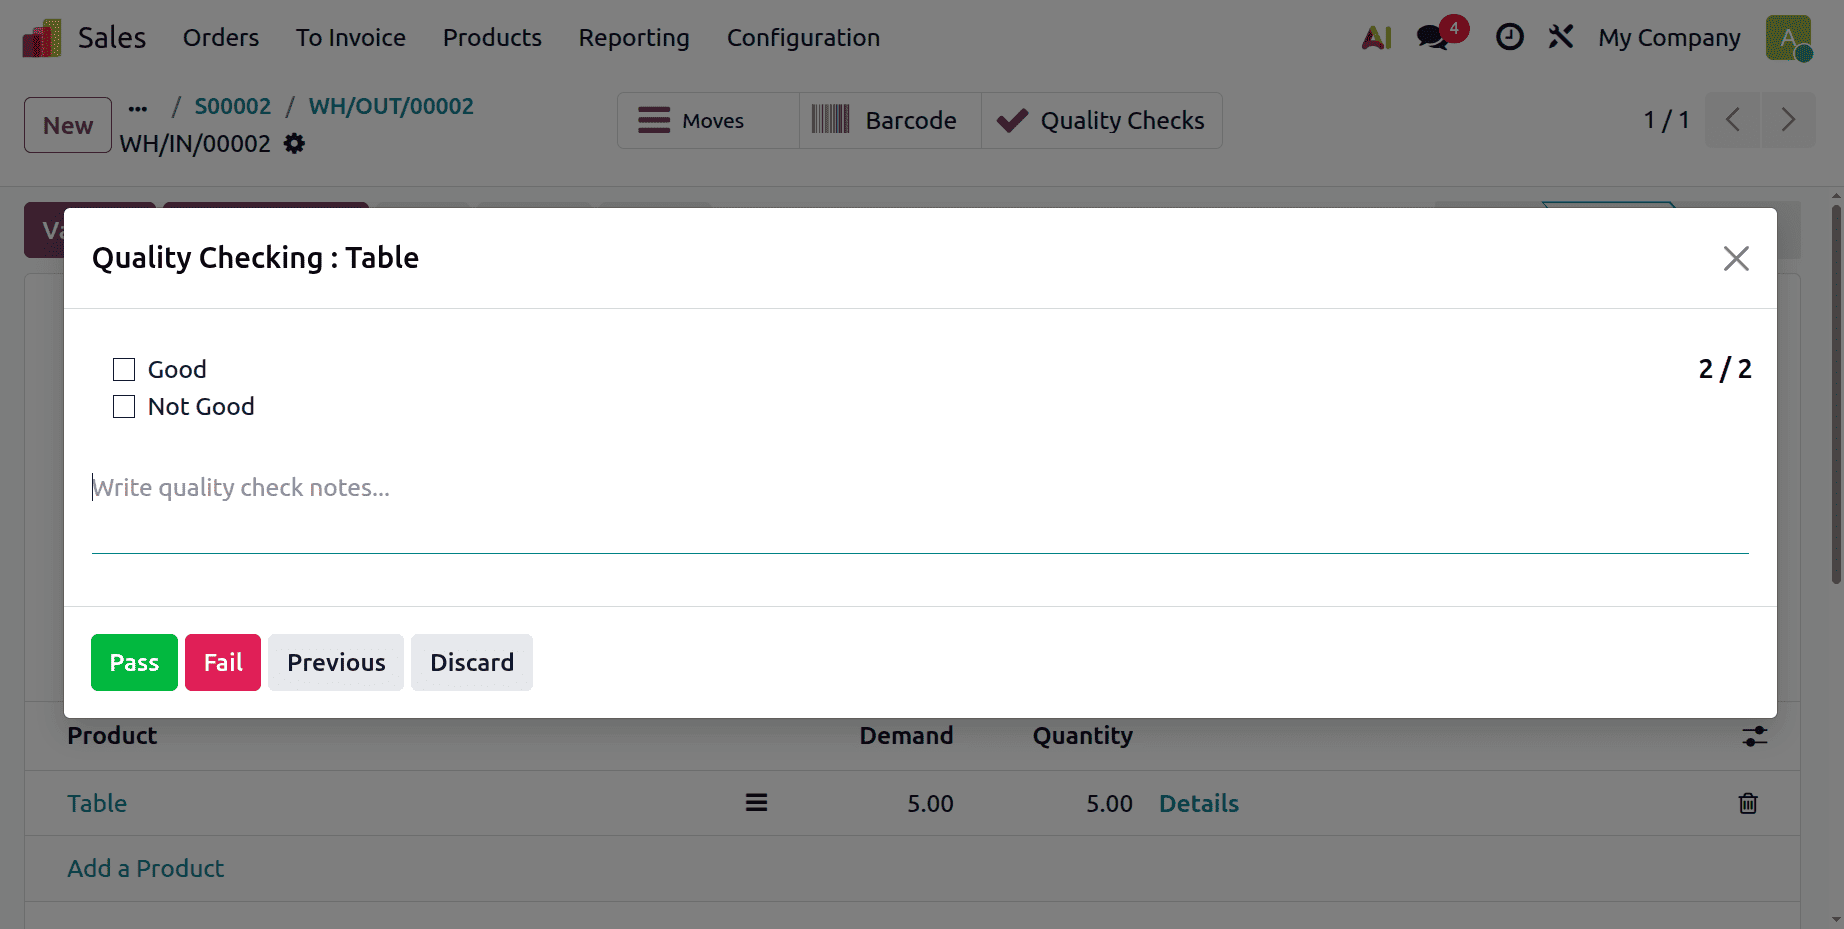Click the Quantity value 5.00
This screenshot has height=929, width=1844.
pos(1109,803)
